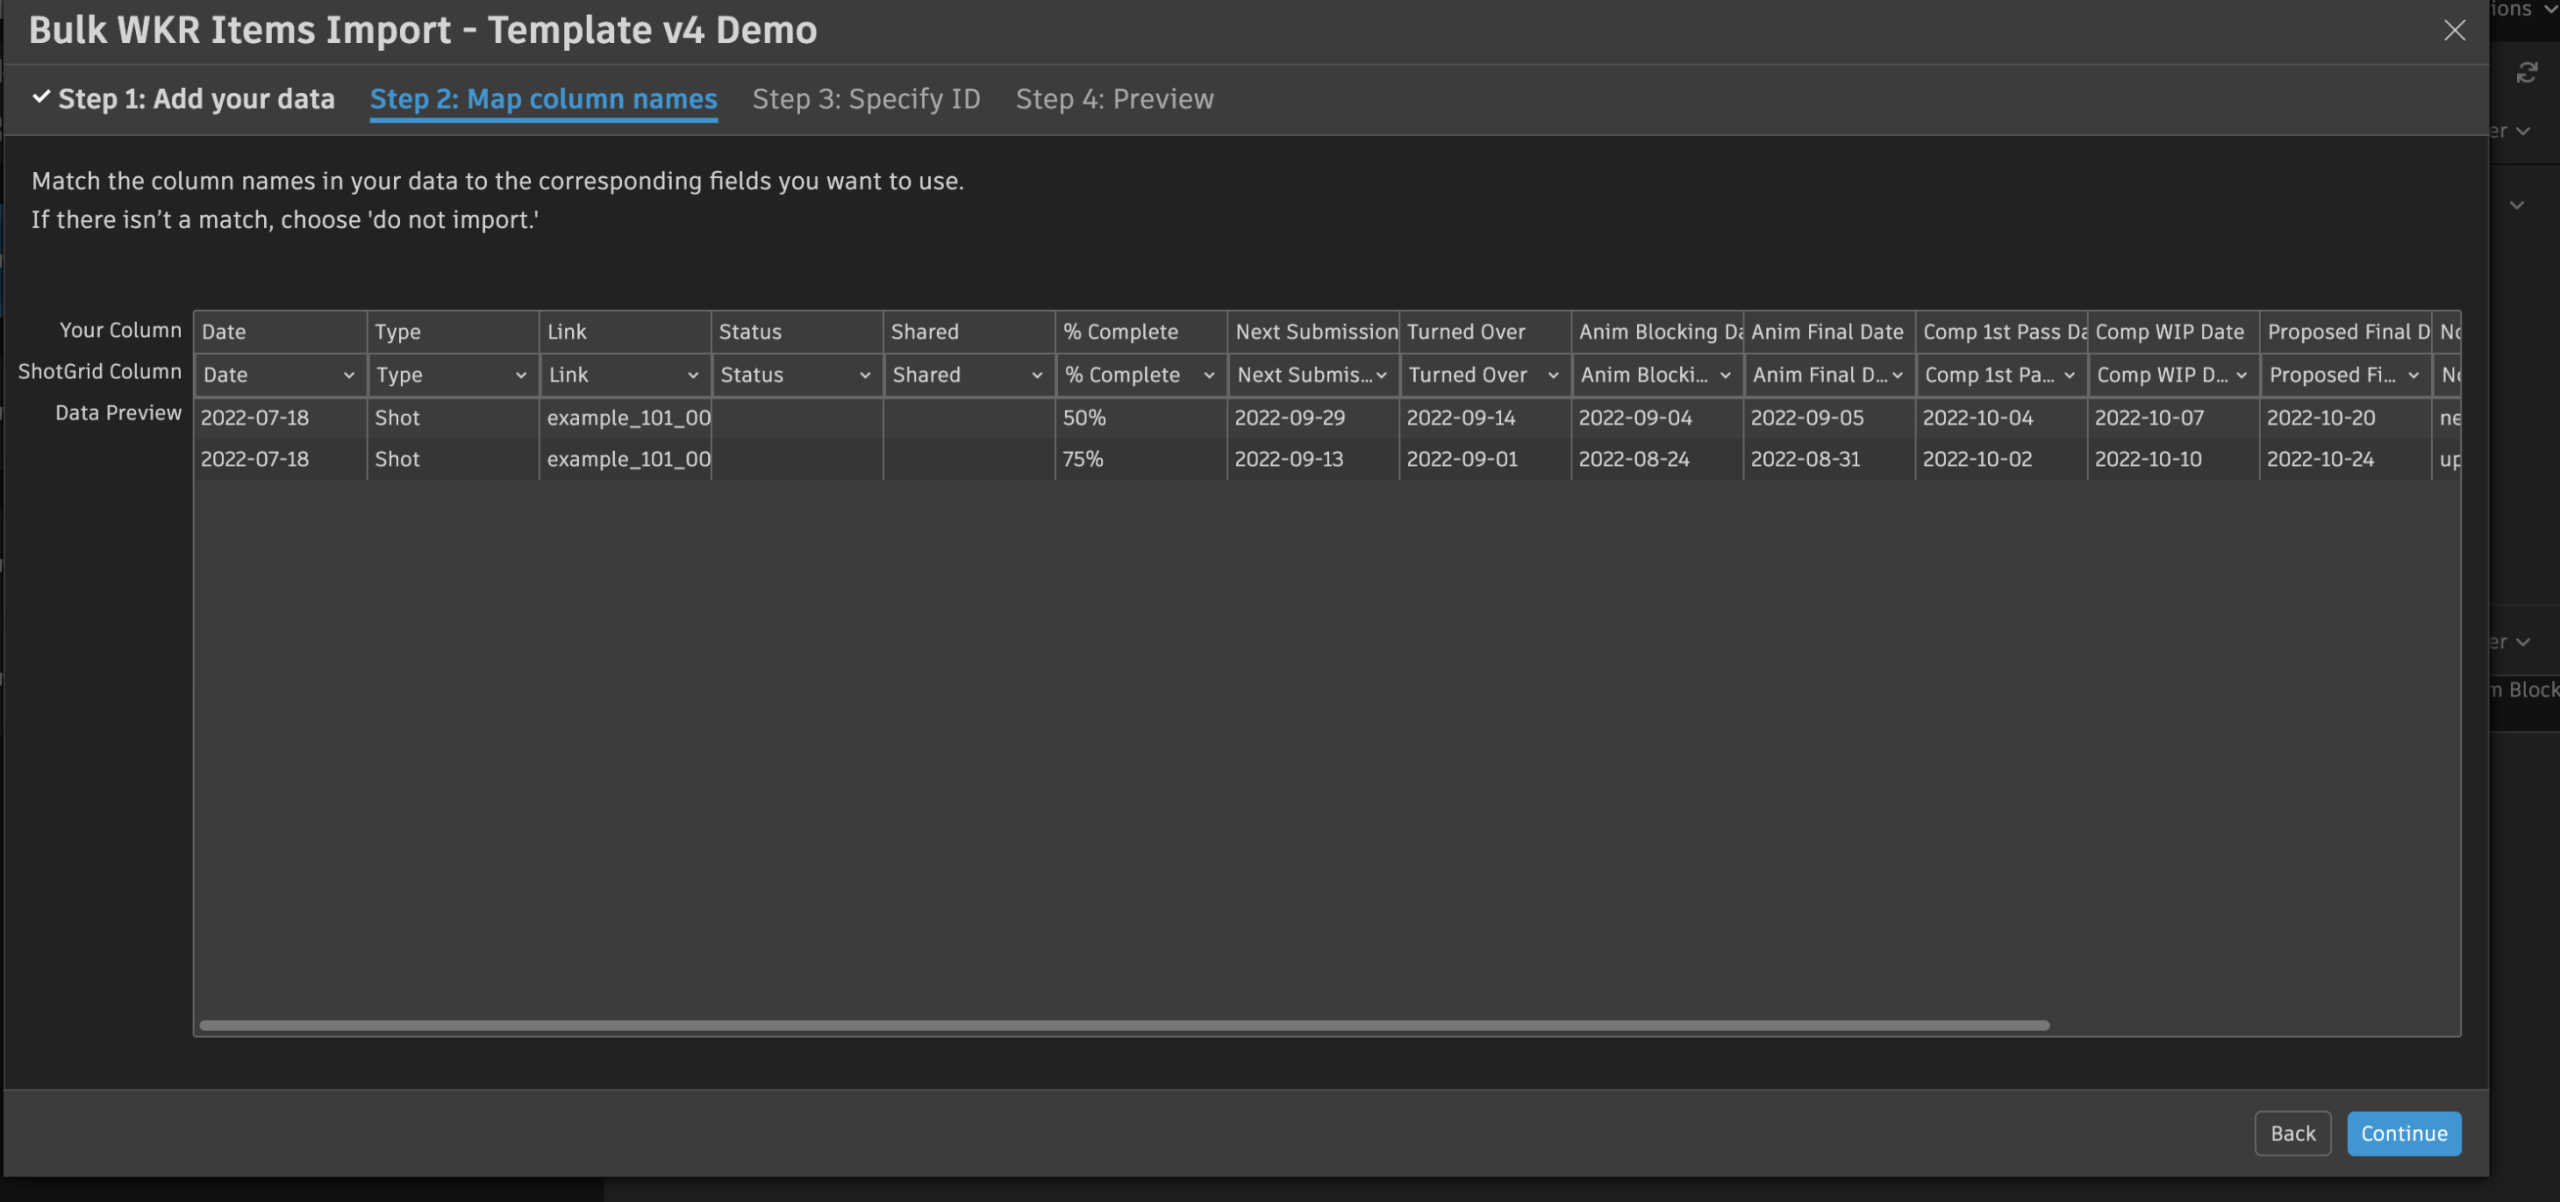Expand the Link mapping dropdown

coord(624,375)
